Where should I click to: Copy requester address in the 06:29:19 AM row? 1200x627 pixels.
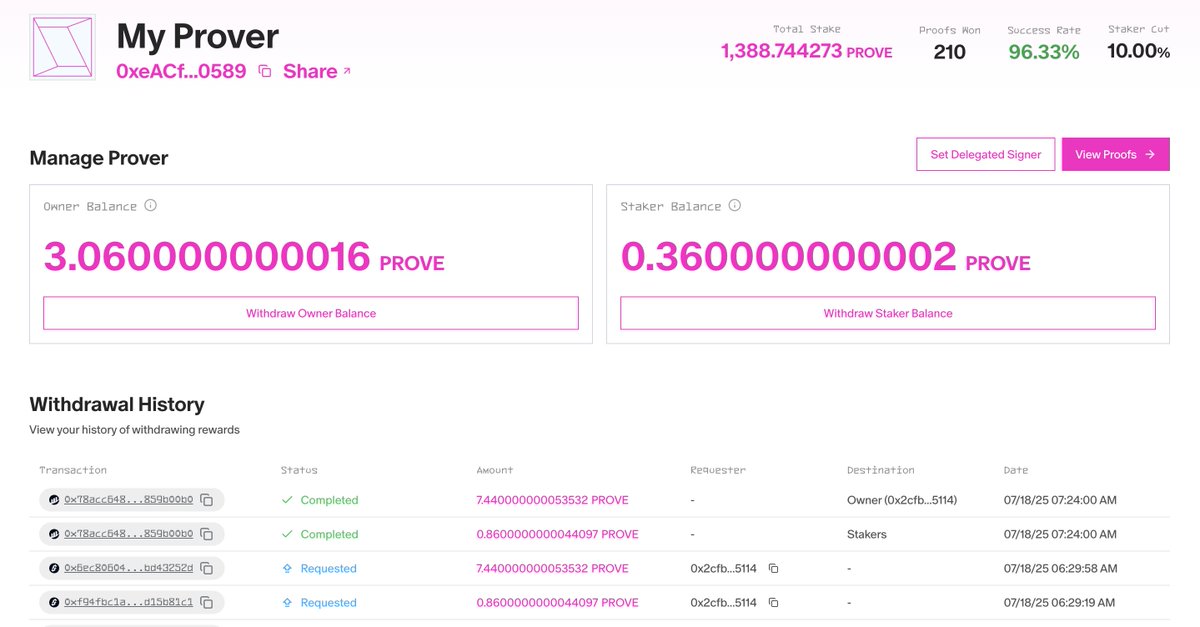point(773,602)
